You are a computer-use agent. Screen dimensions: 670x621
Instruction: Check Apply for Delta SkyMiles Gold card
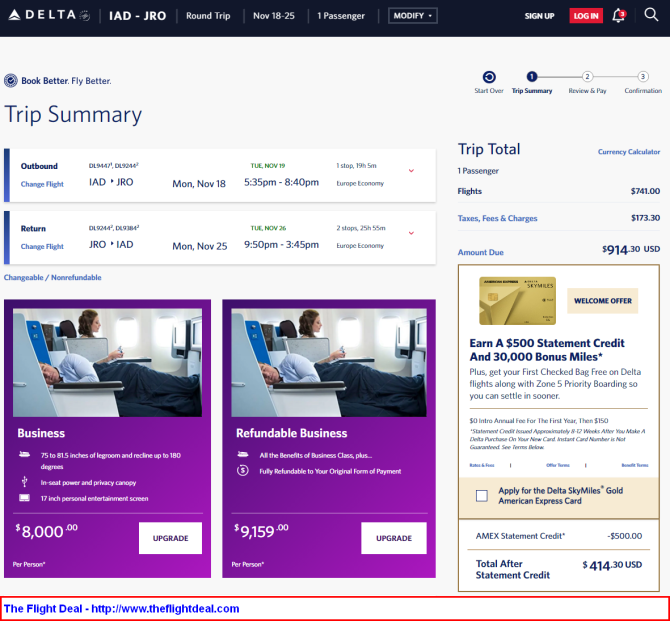click(x=482, y=495)
